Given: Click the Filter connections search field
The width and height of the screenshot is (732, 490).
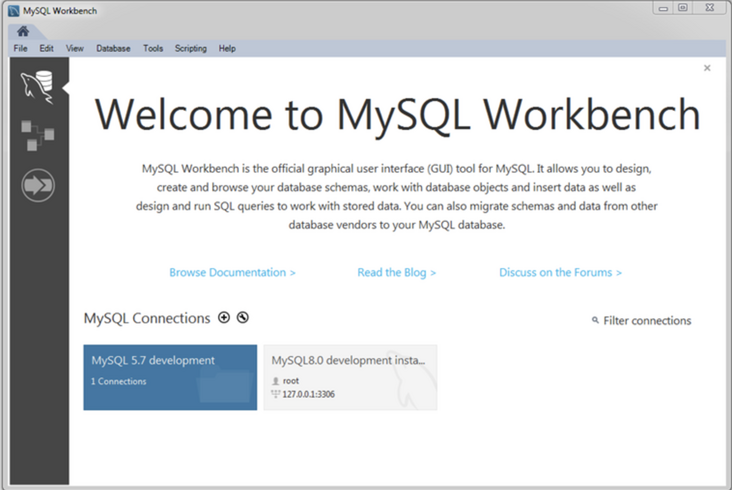Looking at the screenshot, I should 647,321.
